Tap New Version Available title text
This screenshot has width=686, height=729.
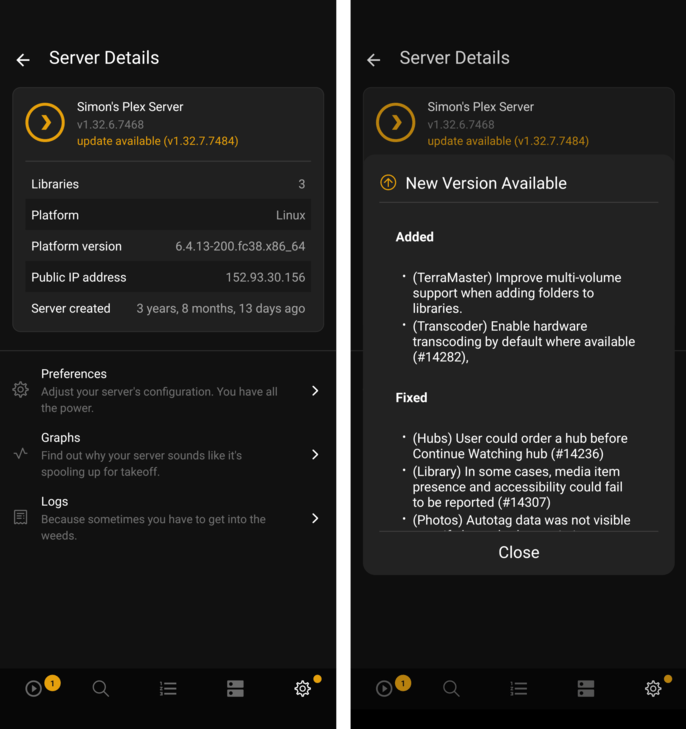pyautogui.click(x=486, y=184)
